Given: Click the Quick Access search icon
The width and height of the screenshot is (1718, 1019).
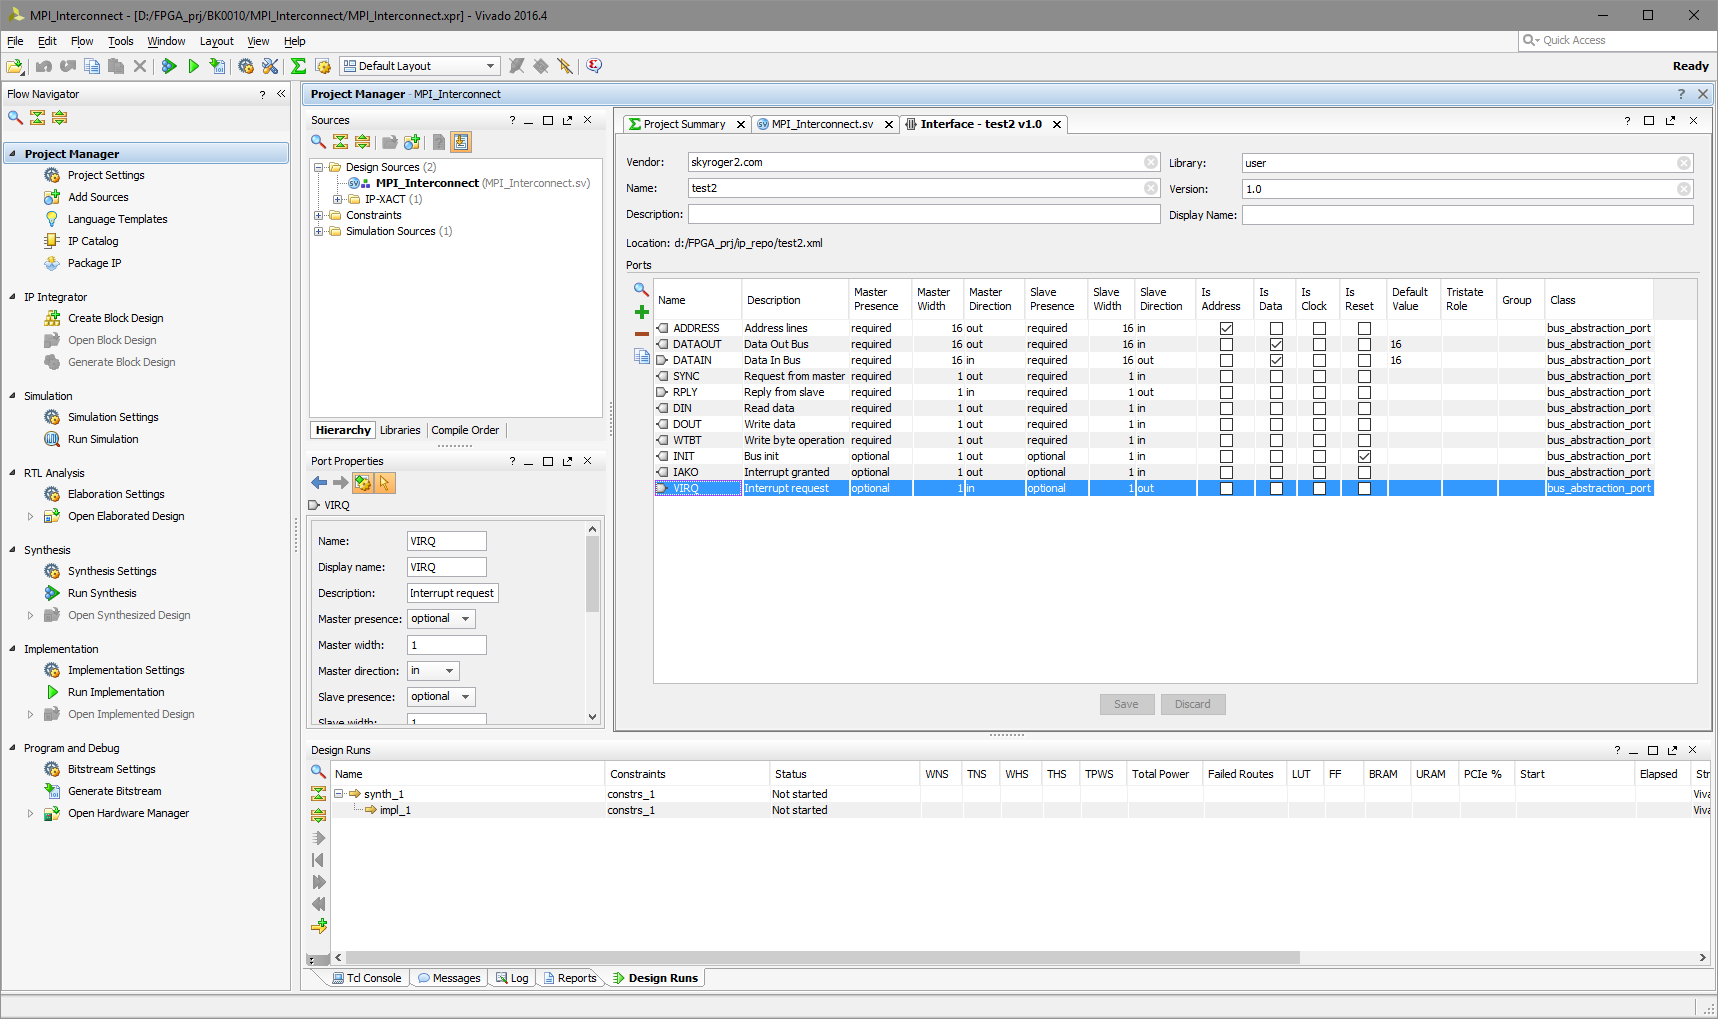Looking at the screenshot, I should coord(1531,40).
